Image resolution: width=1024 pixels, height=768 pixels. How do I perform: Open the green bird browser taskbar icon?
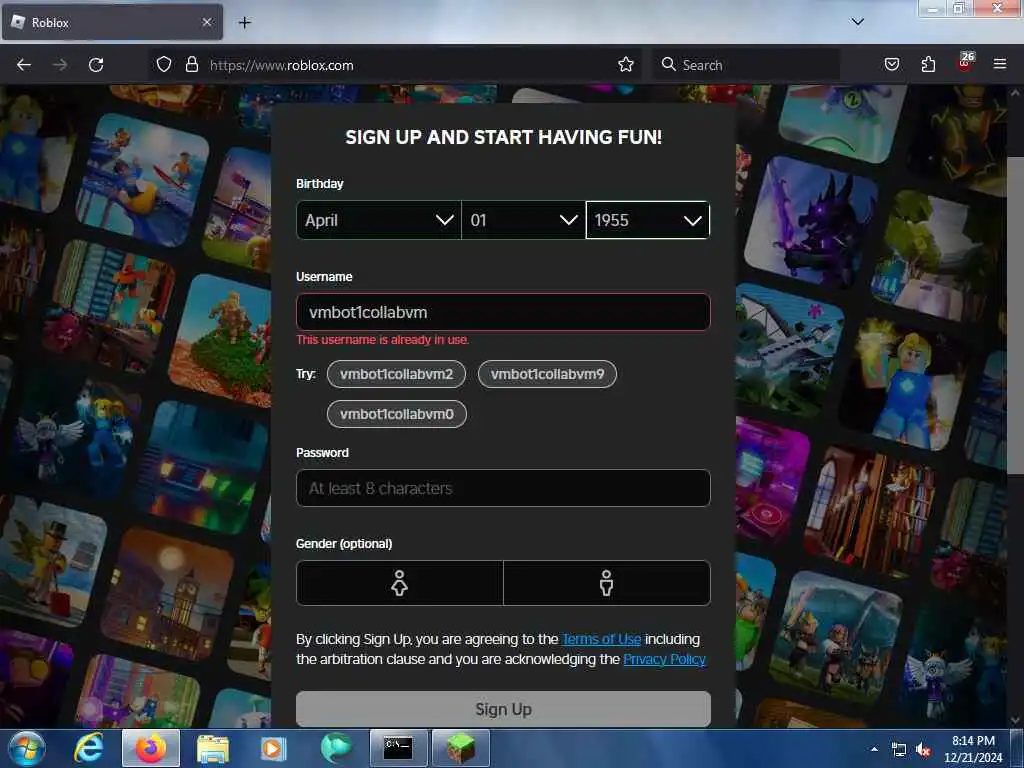[336, 748]
